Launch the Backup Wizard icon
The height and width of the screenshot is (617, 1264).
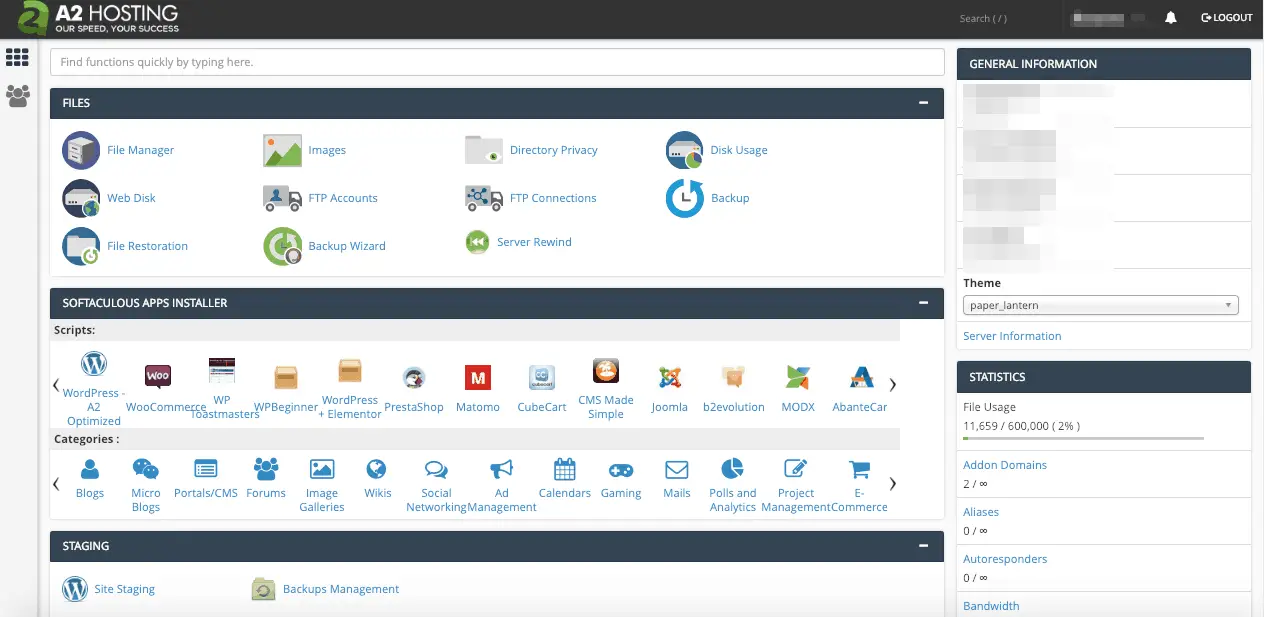point(282,246)
